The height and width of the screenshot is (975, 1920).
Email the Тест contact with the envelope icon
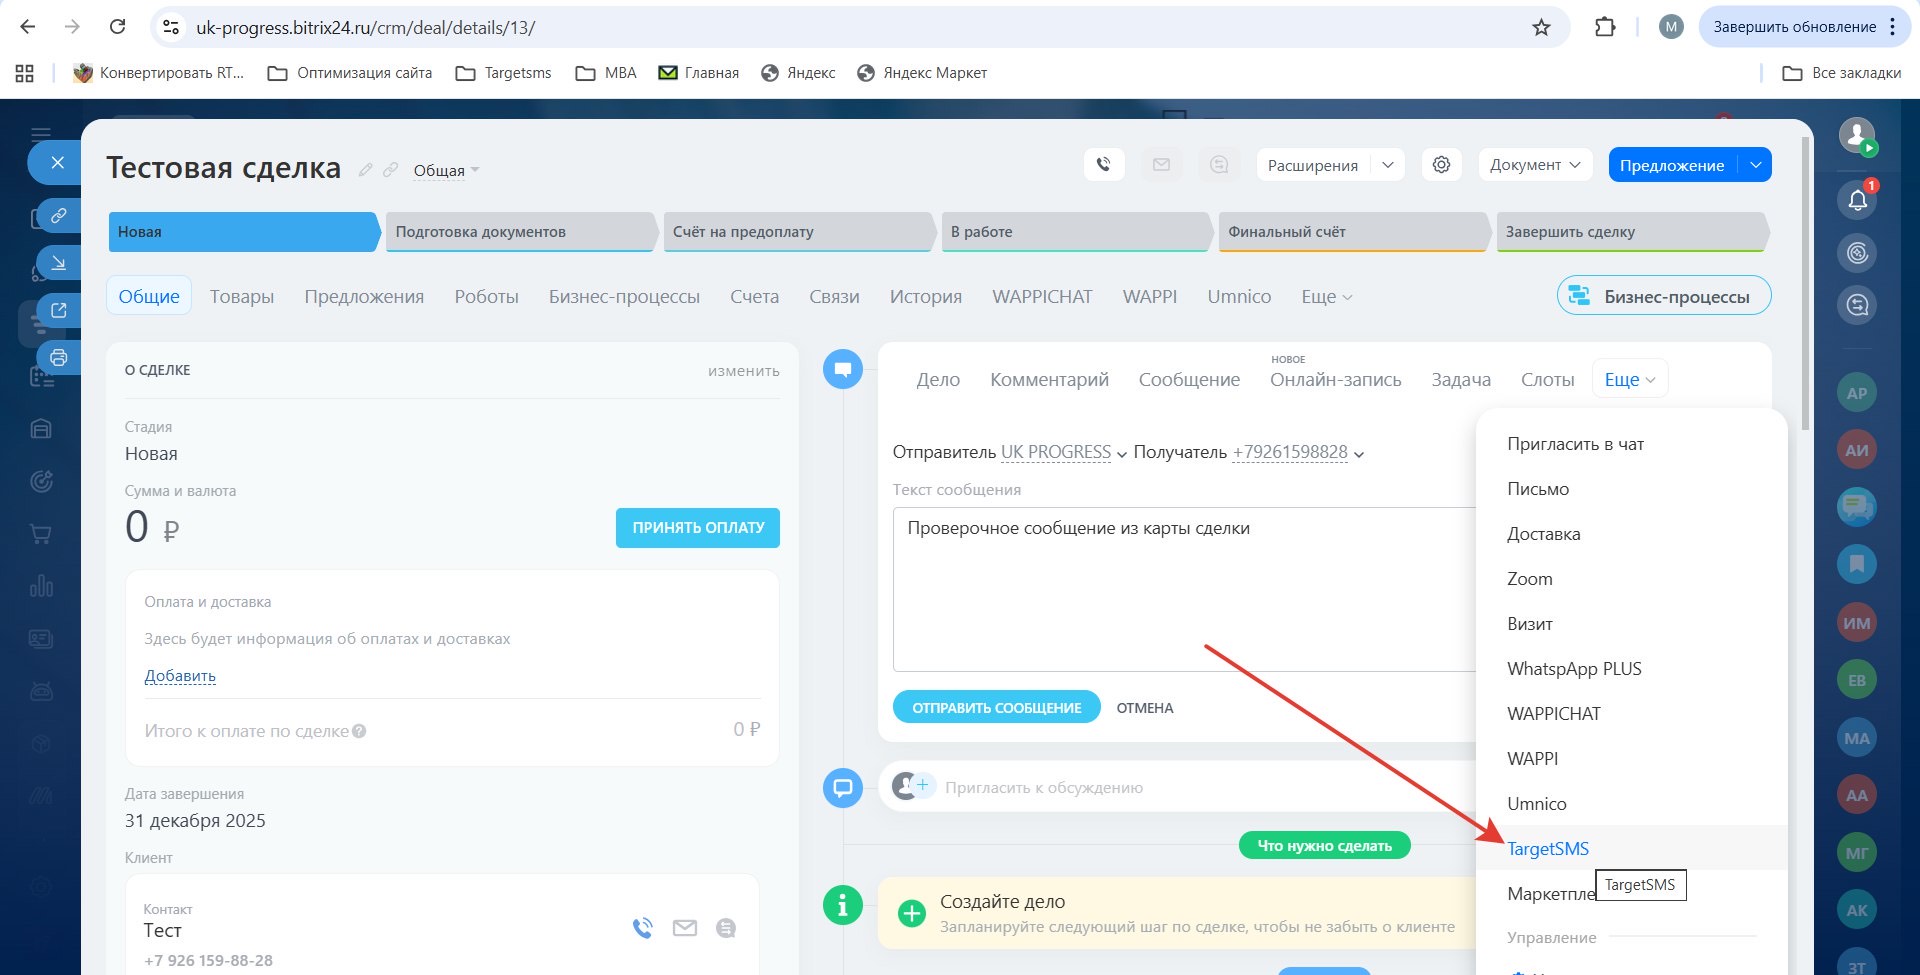[685, 928]
